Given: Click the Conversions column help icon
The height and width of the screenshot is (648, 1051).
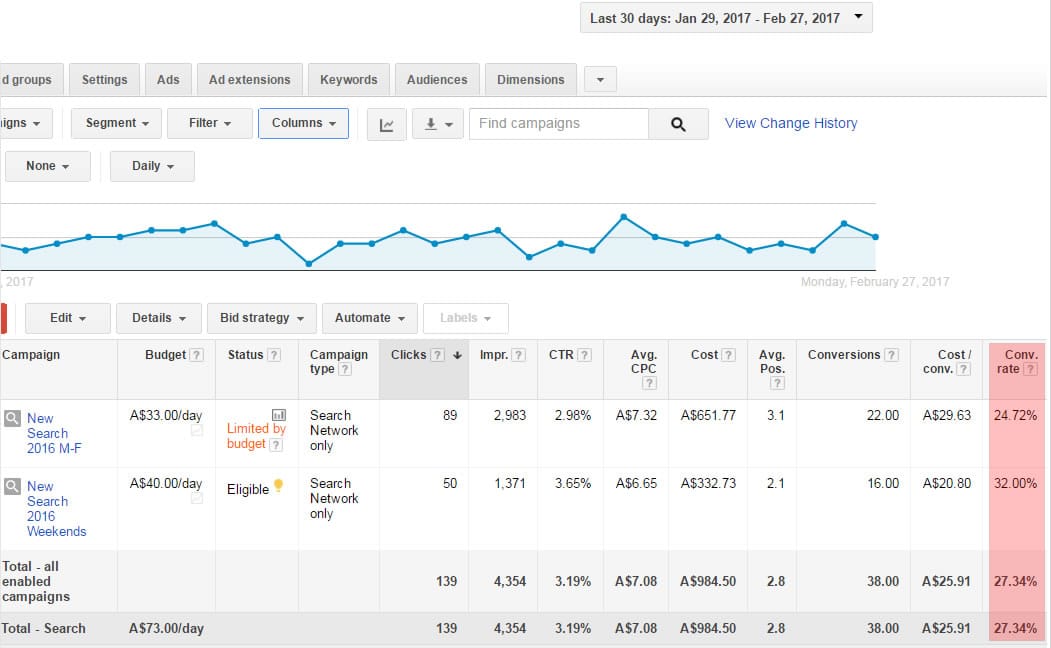Looking at the screenshot, I should [x=891, y=355].
